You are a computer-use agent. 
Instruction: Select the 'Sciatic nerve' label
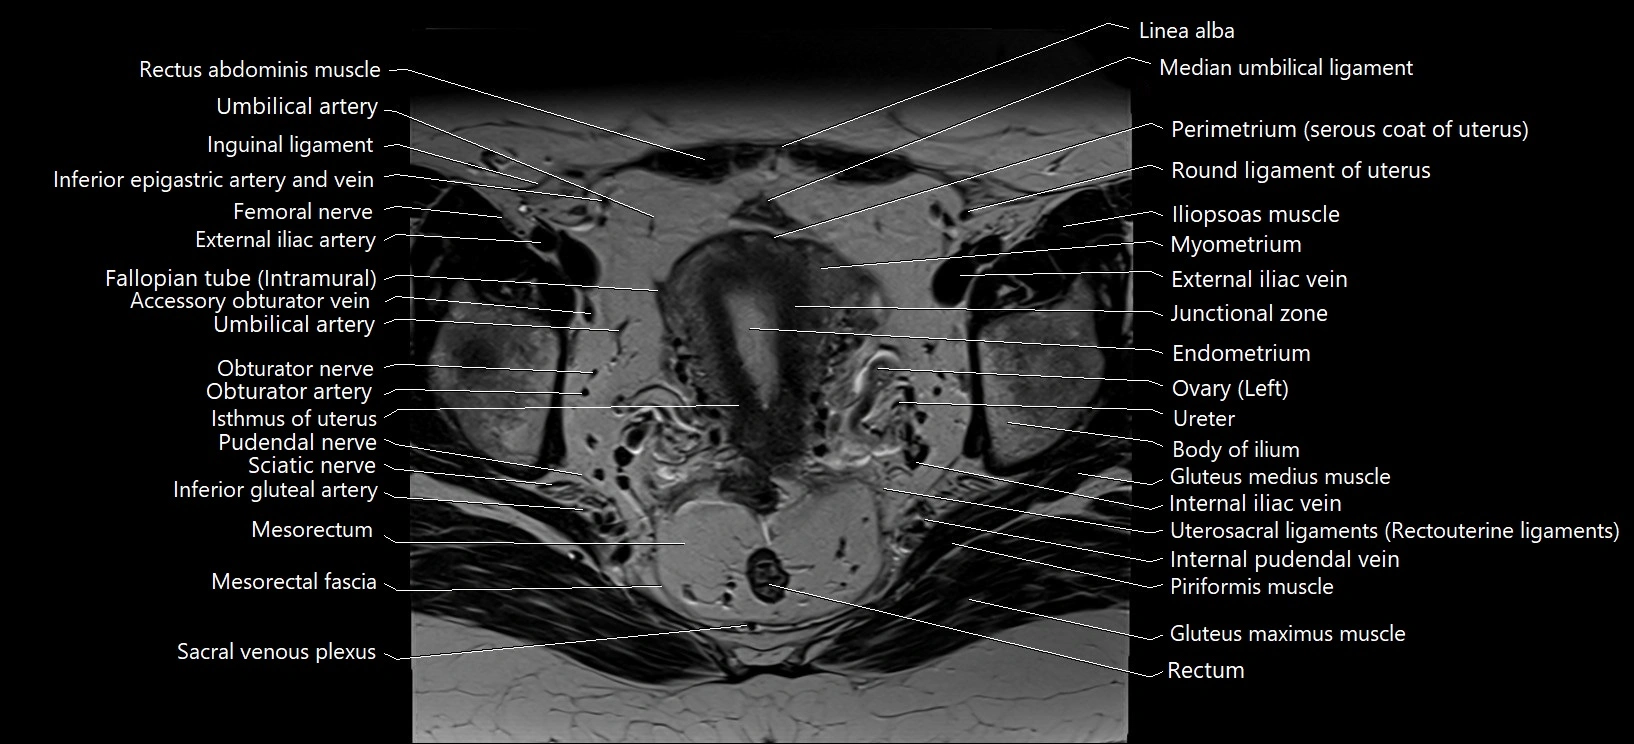point(312,466)
